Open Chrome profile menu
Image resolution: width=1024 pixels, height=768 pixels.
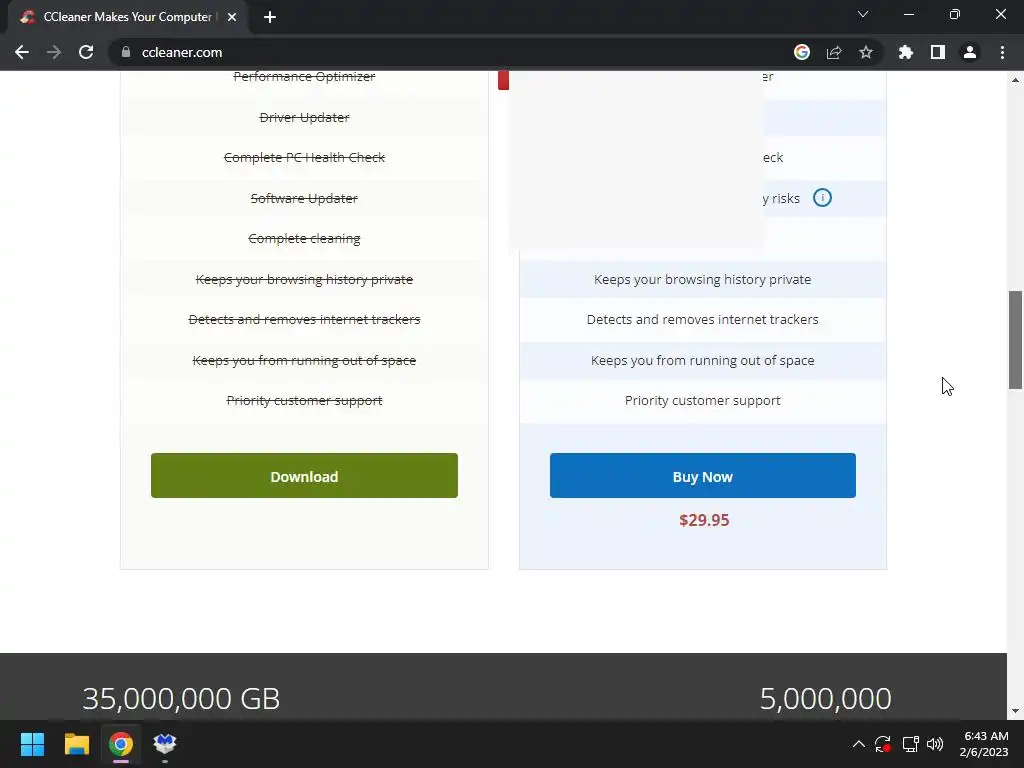coord(970,52)
